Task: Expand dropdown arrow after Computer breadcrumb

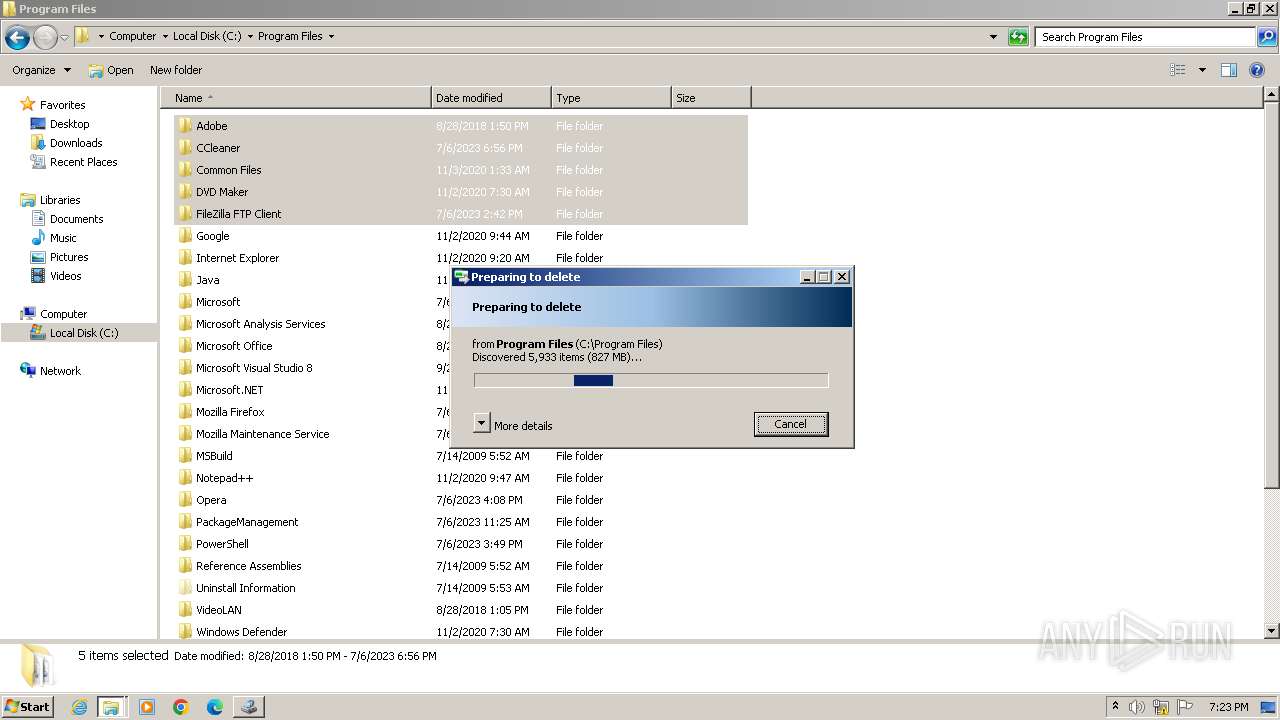Action: pyautogui.click(x=165, y=37)
